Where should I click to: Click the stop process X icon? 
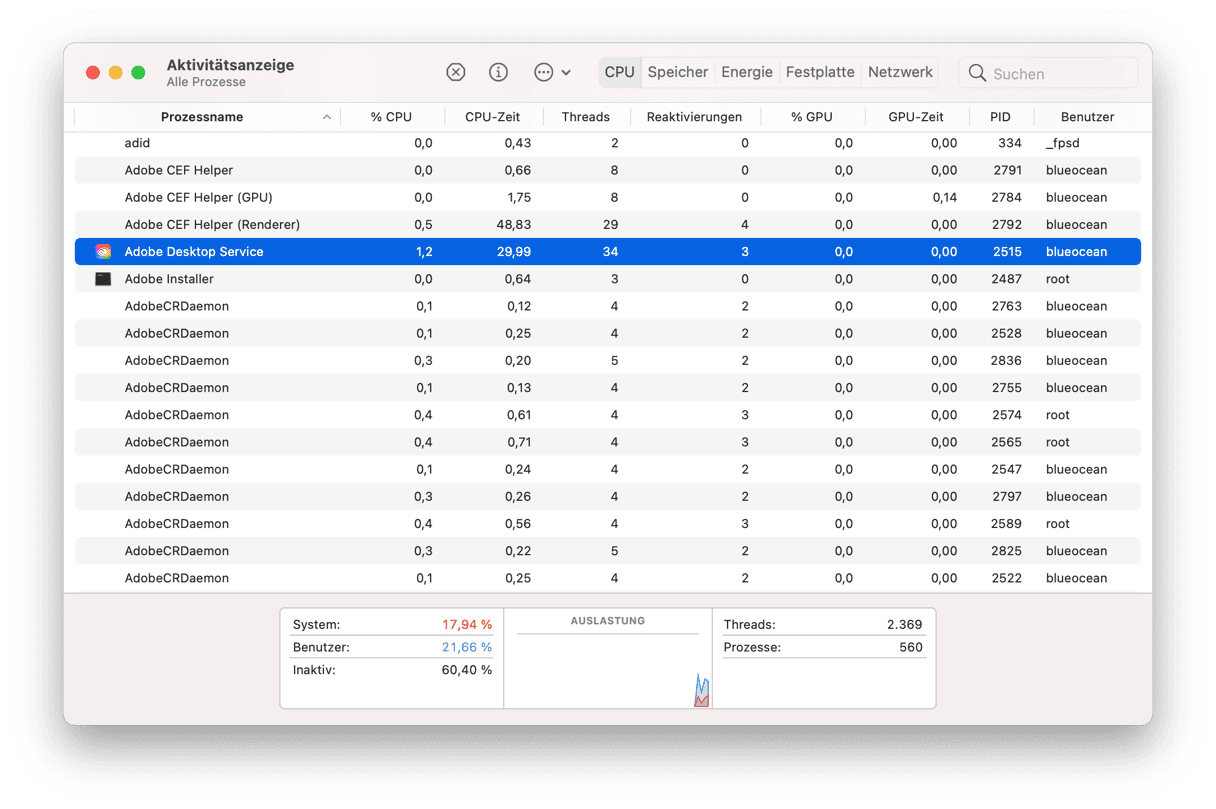455,72
